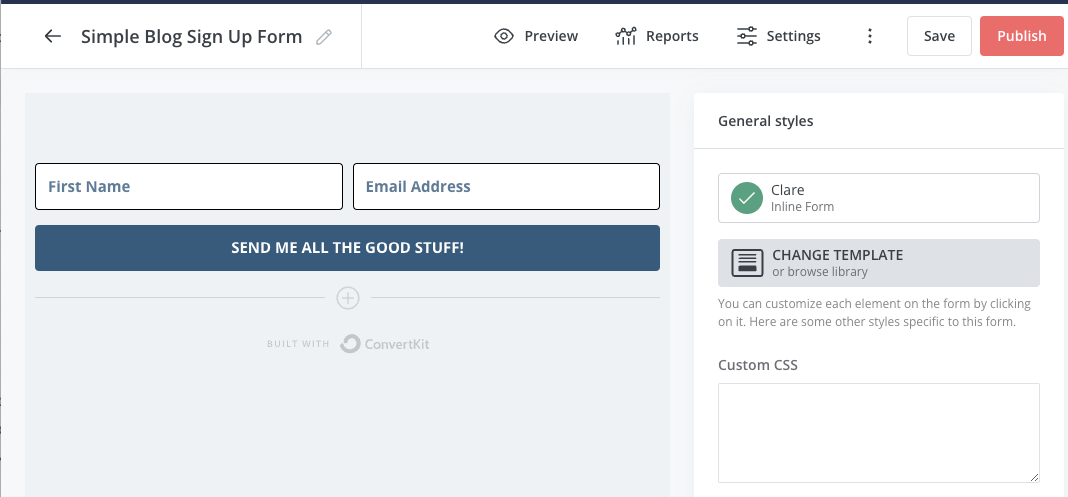This screenshot has width=1068, height=497.
Task: Click the back arrow icon
Action: click(x=52, y=36)
